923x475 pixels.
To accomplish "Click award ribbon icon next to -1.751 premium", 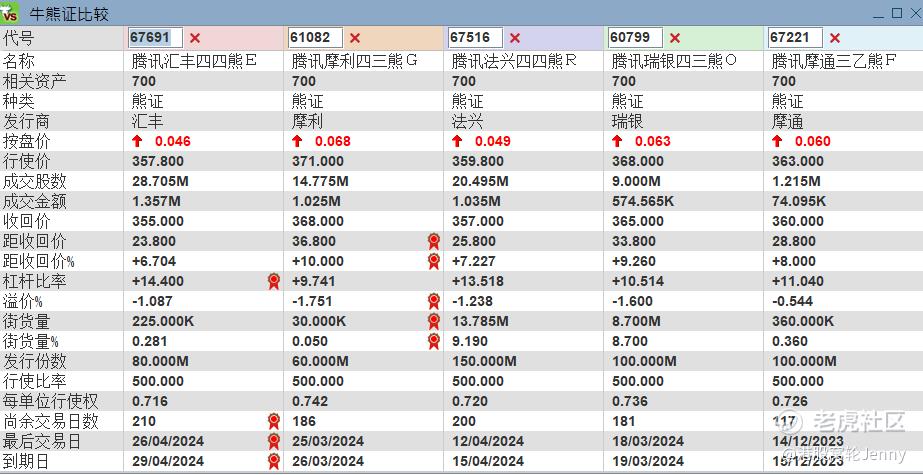I will (434, 301).
